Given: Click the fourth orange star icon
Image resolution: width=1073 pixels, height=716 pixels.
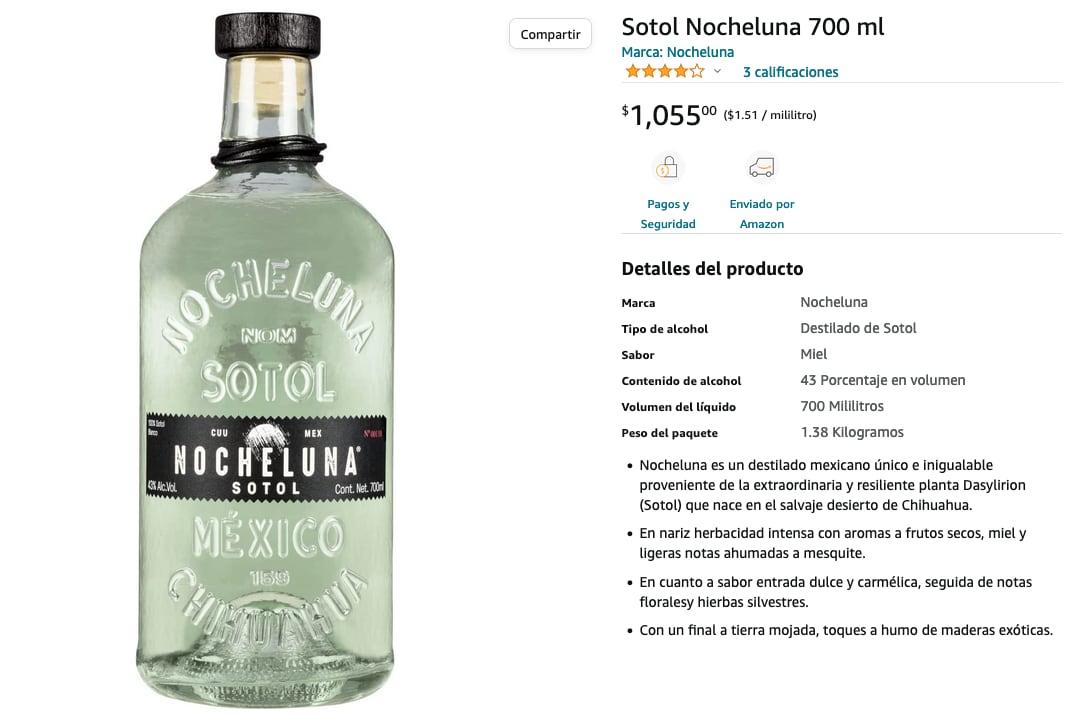Looking at the screenshot, I should [683, 71].
